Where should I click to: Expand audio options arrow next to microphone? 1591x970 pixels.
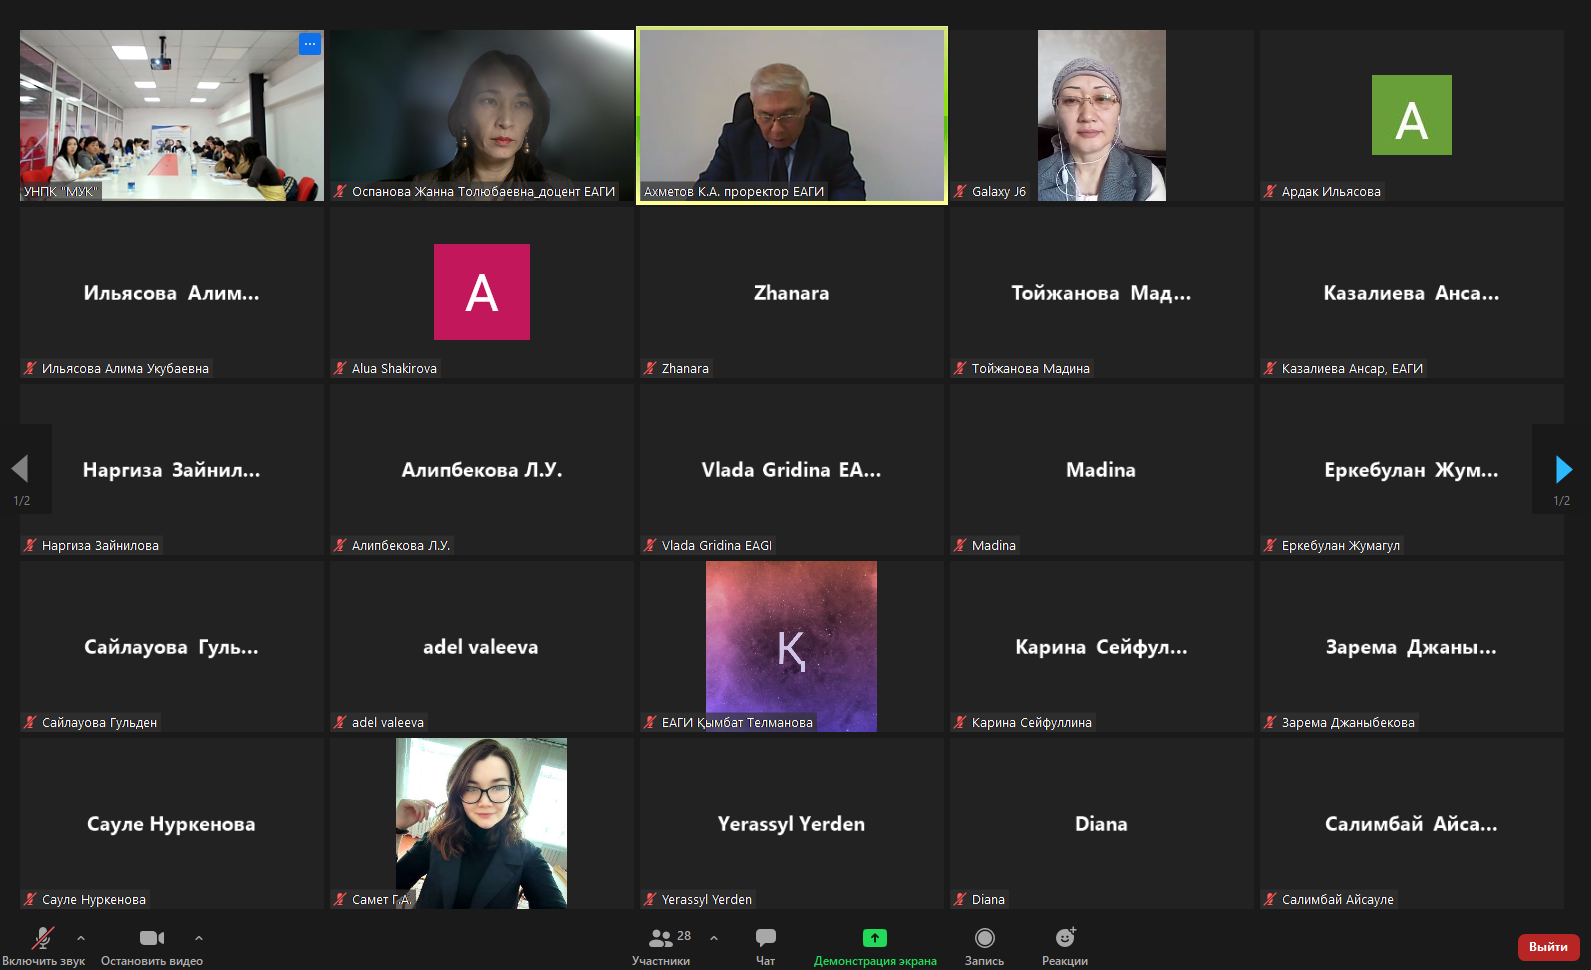click(81, 938)
